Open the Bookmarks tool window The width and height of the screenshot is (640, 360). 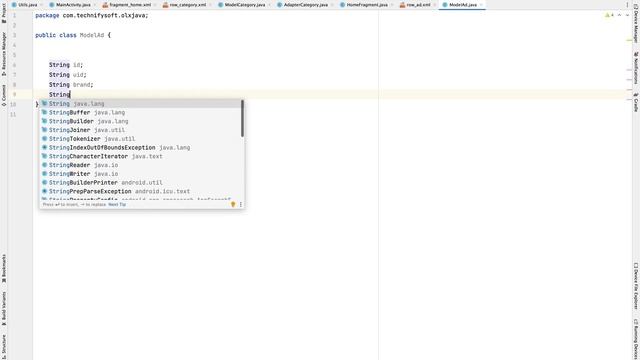tap(4, 268)
